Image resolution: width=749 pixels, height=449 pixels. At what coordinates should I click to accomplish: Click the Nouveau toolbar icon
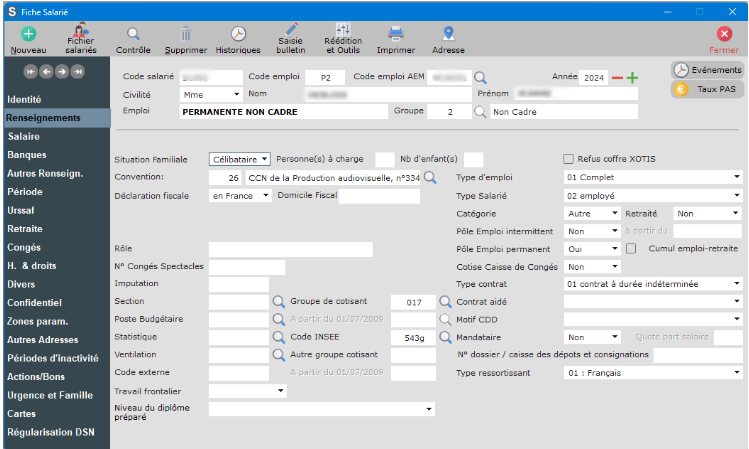point(27,35)
